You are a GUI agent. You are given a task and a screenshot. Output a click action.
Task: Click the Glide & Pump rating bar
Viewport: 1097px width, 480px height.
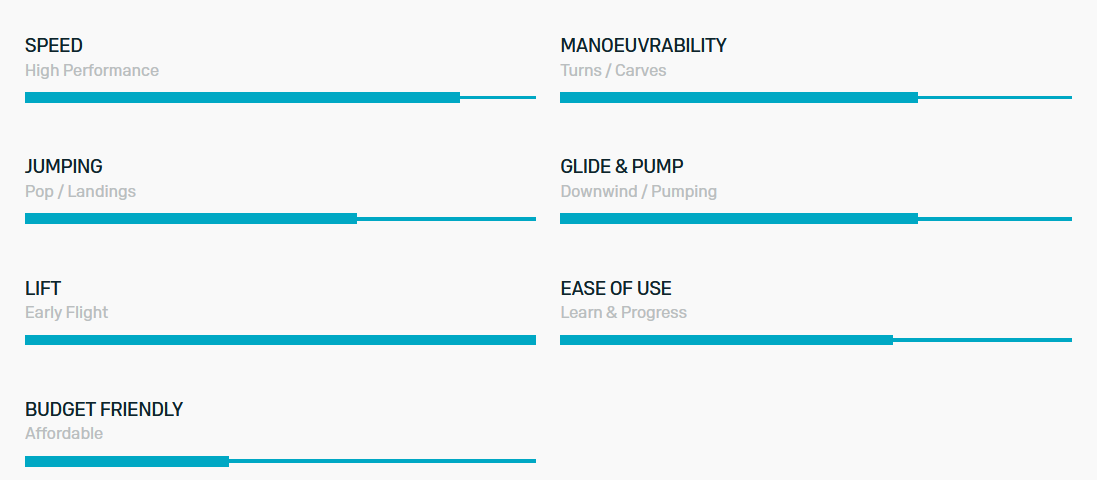(816, 218)
